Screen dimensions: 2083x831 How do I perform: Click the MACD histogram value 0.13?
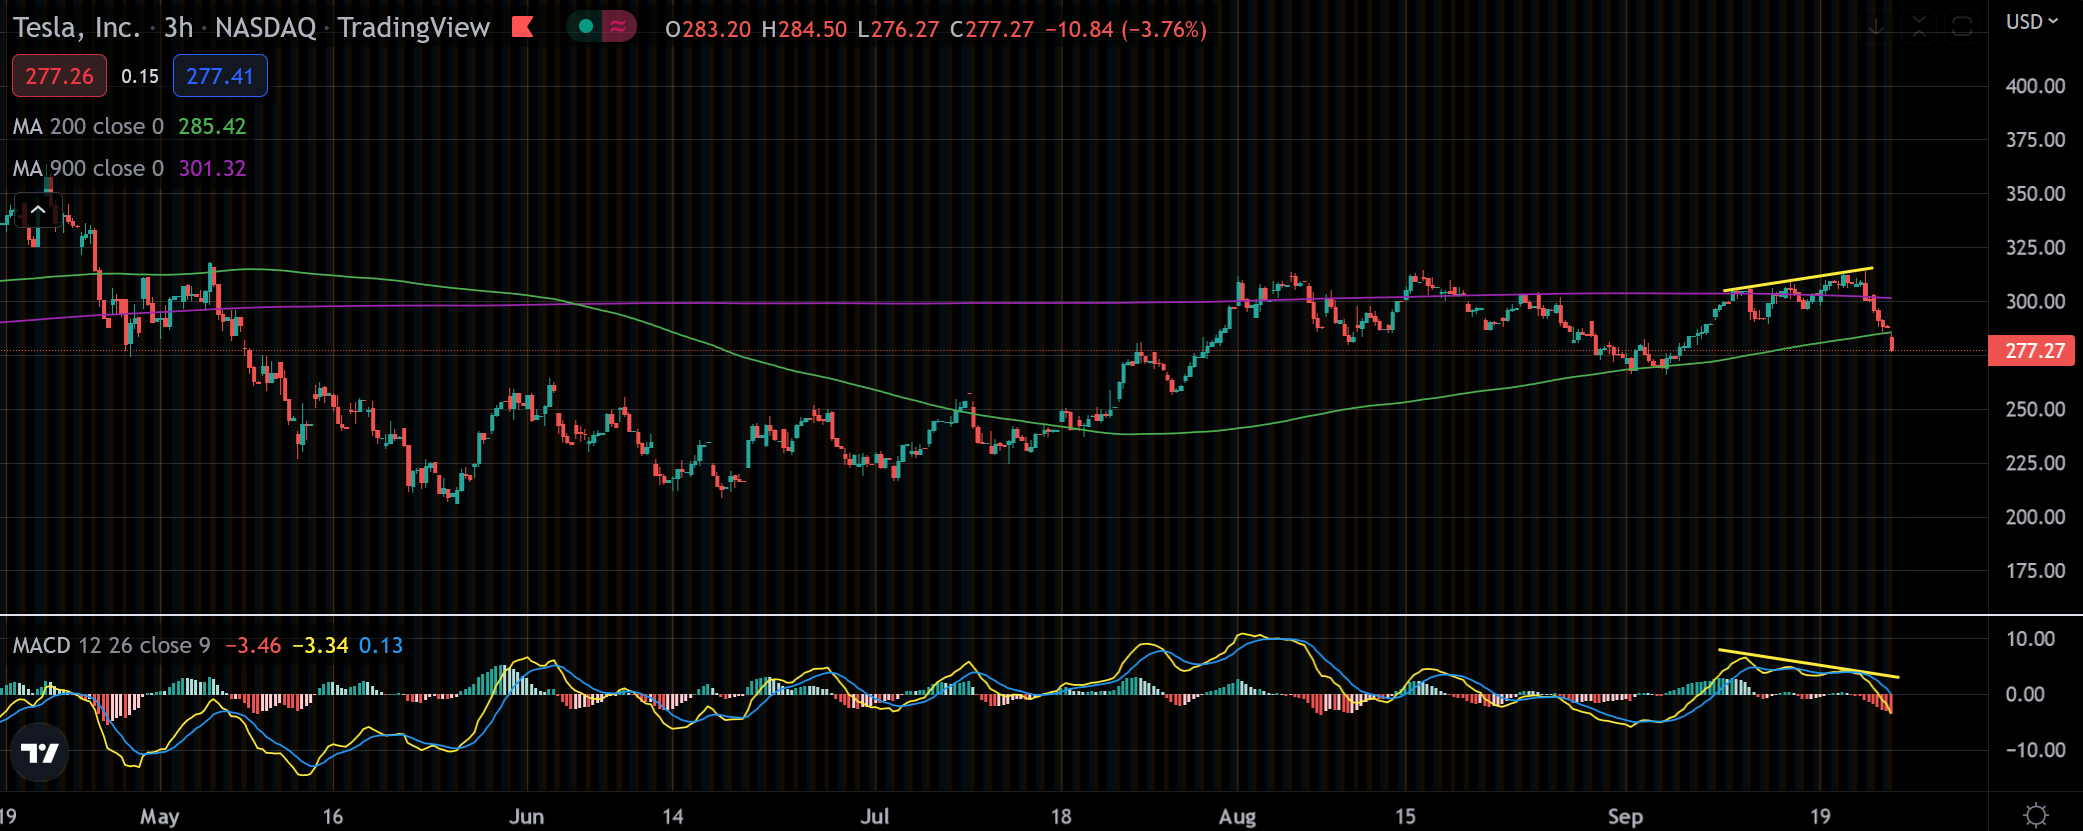(381, 645)
